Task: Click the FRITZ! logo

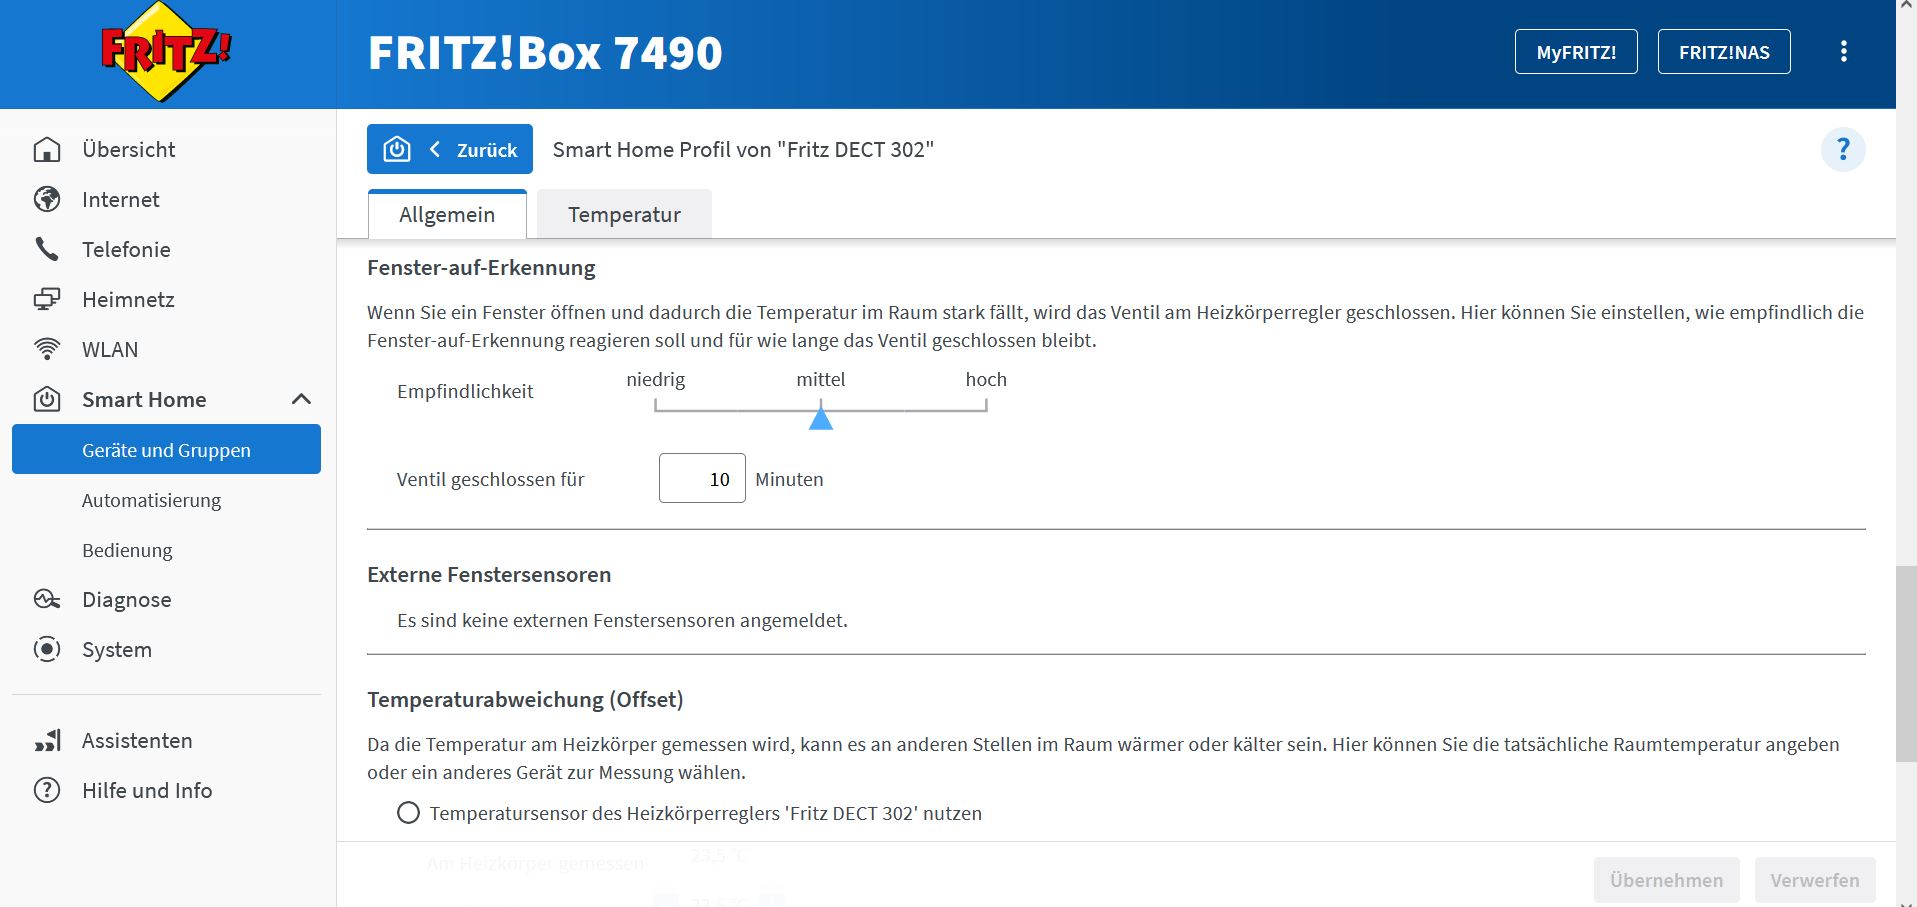Action: coord(166,52)
